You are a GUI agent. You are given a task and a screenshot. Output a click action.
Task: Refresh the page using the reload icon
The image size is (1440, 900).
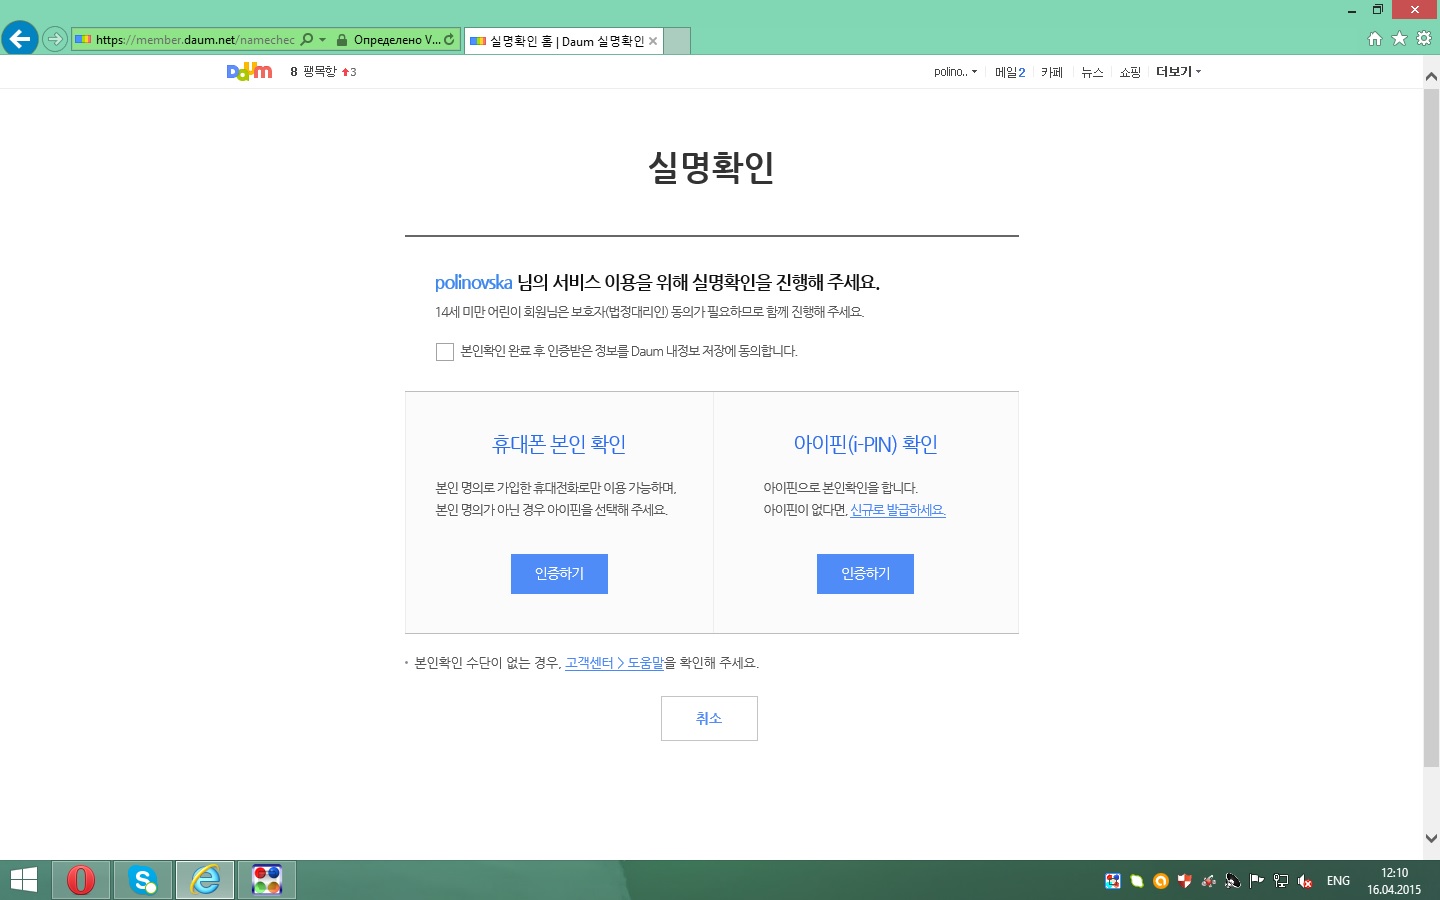click(449, 40)
